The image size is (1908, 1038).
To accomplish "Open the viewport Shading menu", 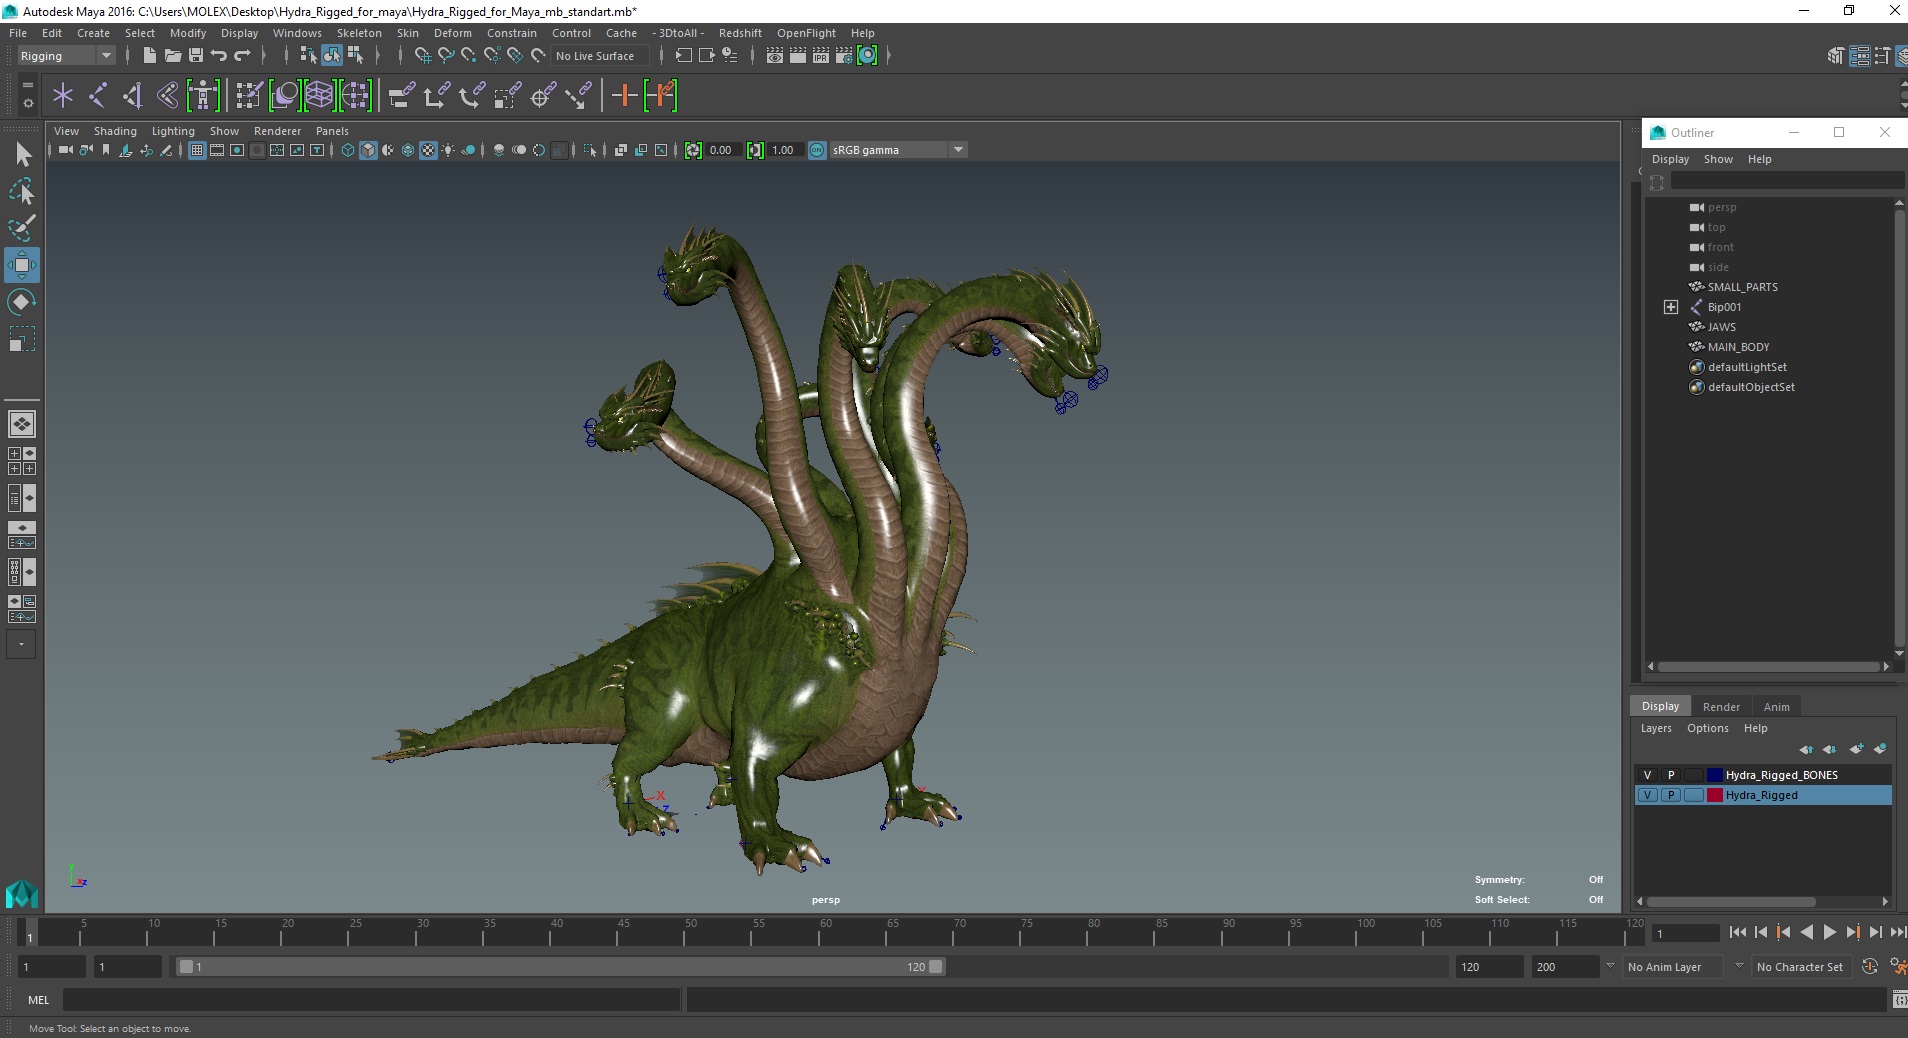I will [x=115, y=131].
